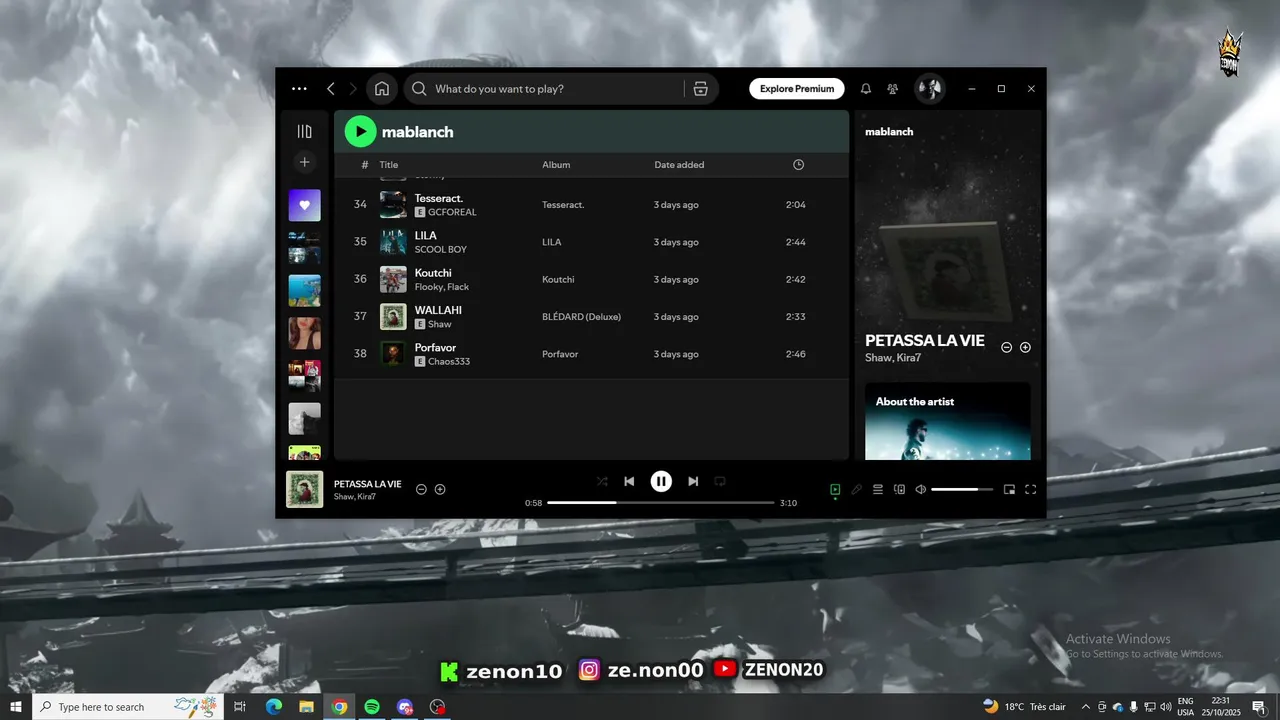Go back with the left arrow
Viewport: 1280px width, 720px height.
[331, 89]
